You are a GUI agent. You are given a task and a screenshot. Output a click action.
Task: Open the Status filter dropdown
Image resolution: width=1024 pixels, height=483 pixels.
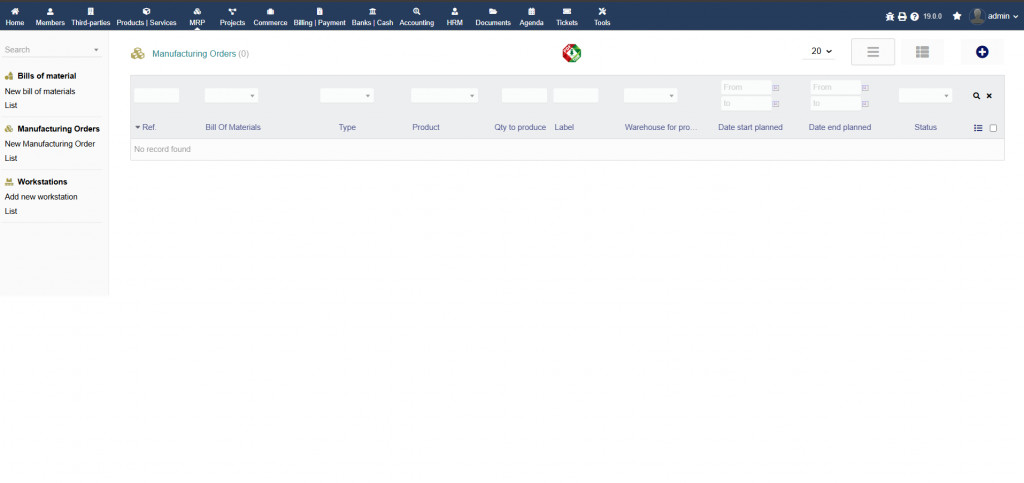[925, 95]
